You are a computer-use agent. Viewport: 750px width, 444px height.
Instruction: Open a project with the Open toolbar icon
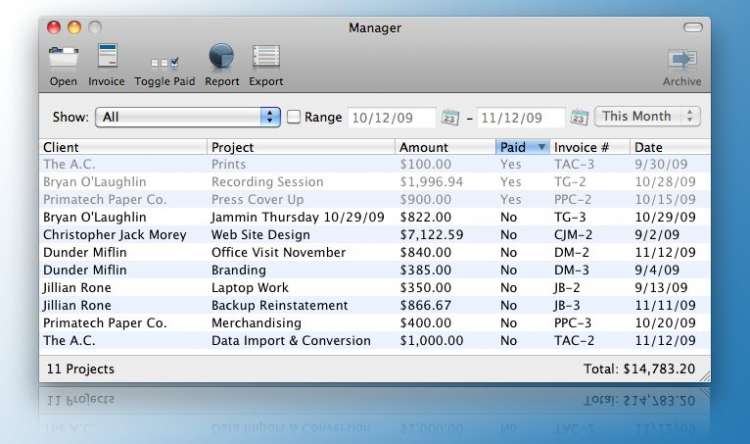coord(63,57)
